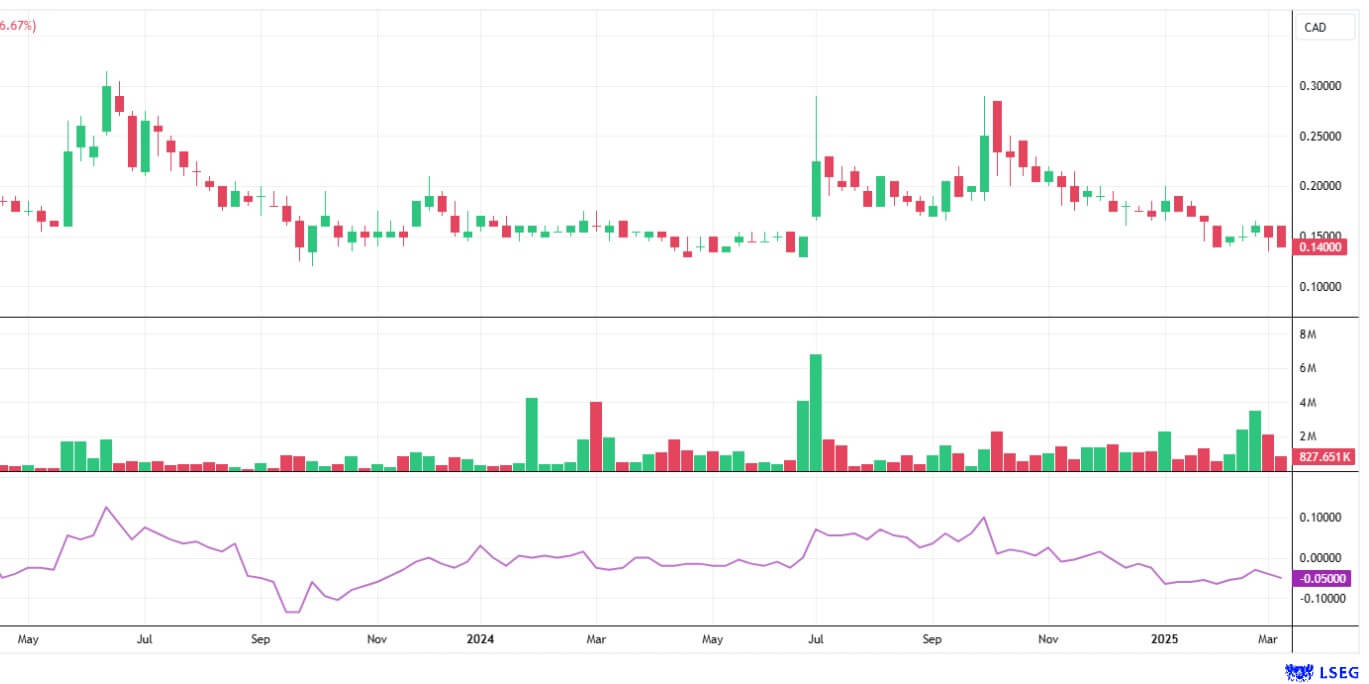
Task: Click the red 6.67% change text
Action: click(18, 26)
